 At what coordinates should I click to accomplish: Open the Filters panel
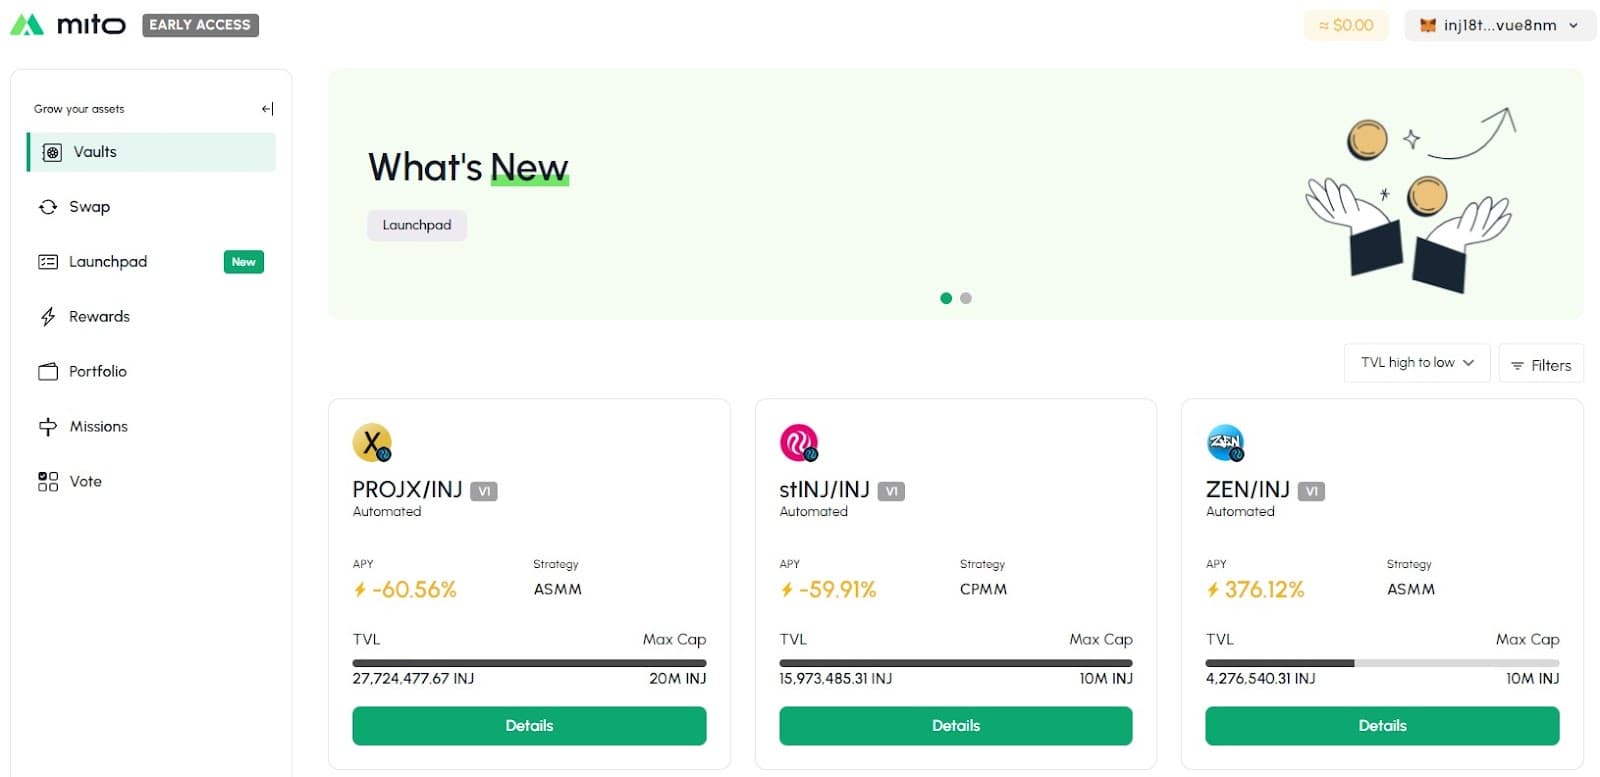[1541, 366]
